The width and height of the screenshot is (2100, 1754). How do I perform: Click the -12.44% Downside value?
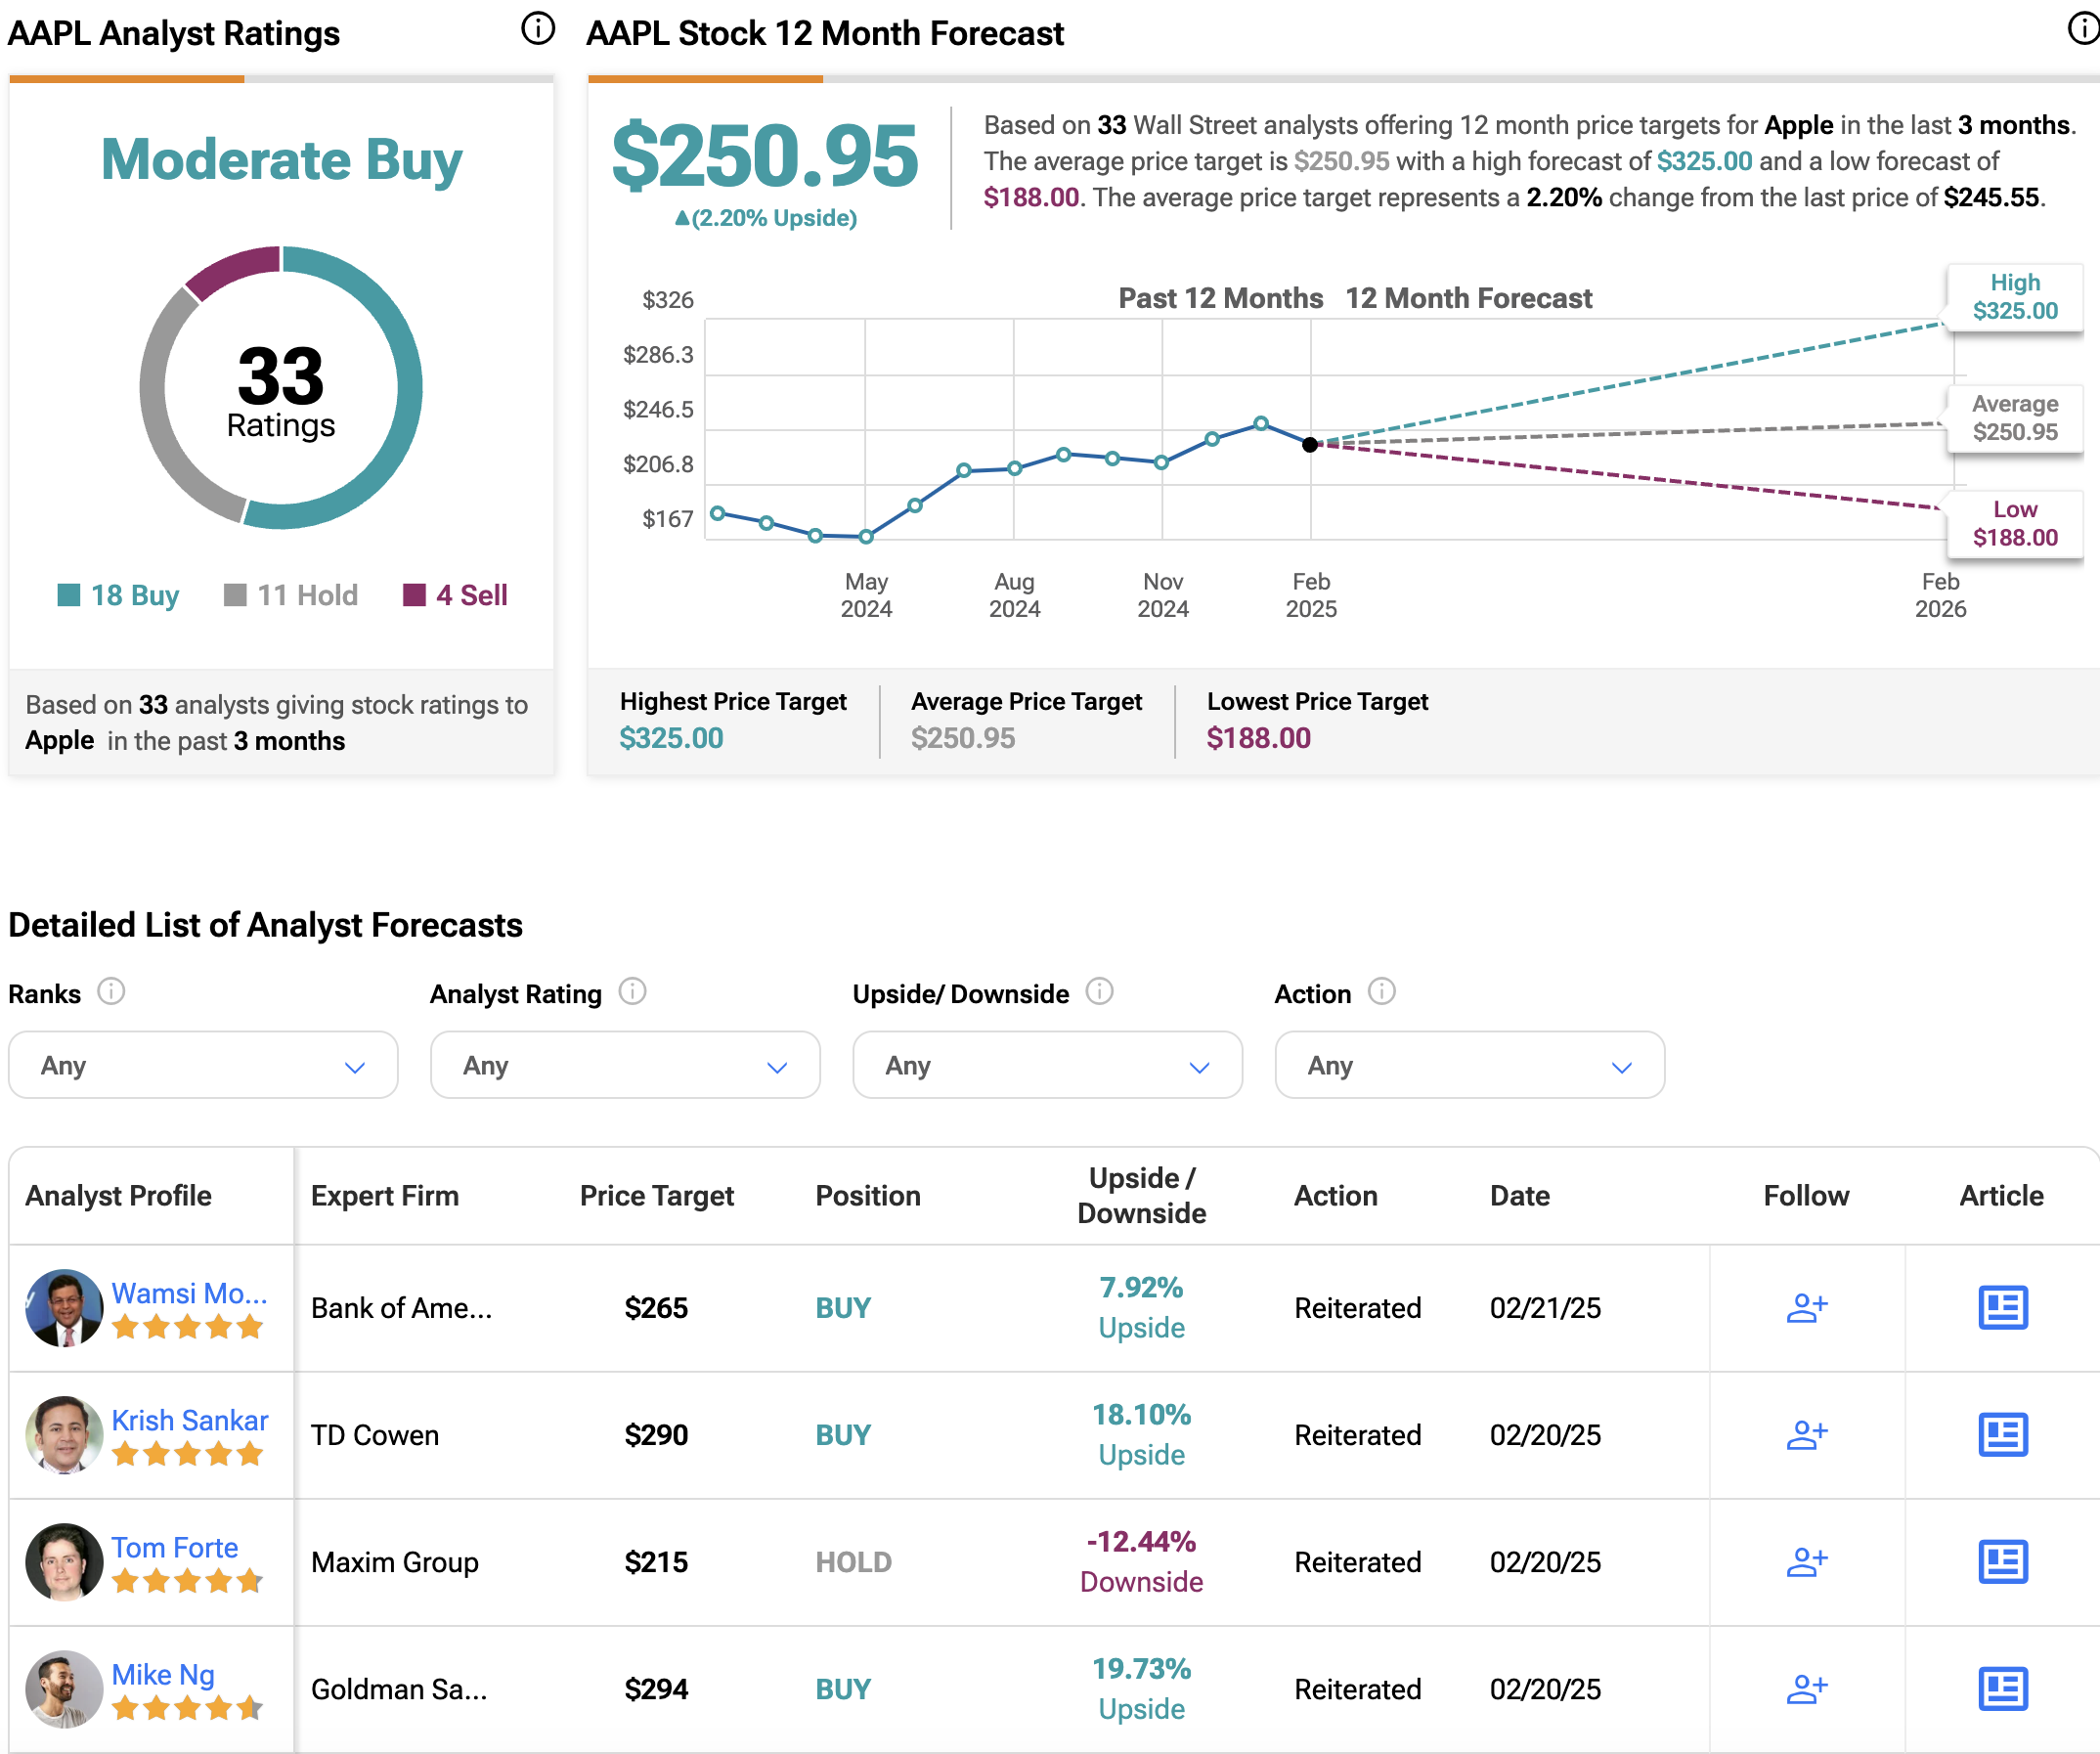[1141, 1562]
